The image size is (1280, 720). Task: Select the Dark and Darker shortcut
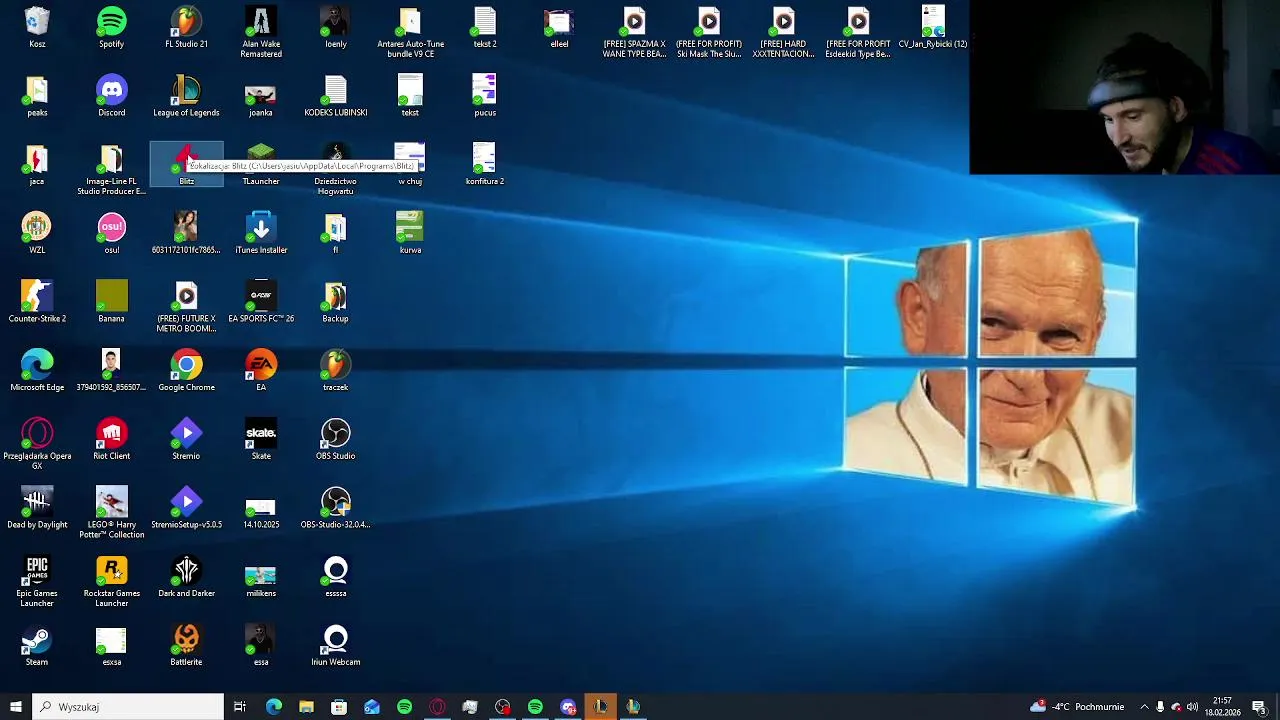(x=186, y=577)
